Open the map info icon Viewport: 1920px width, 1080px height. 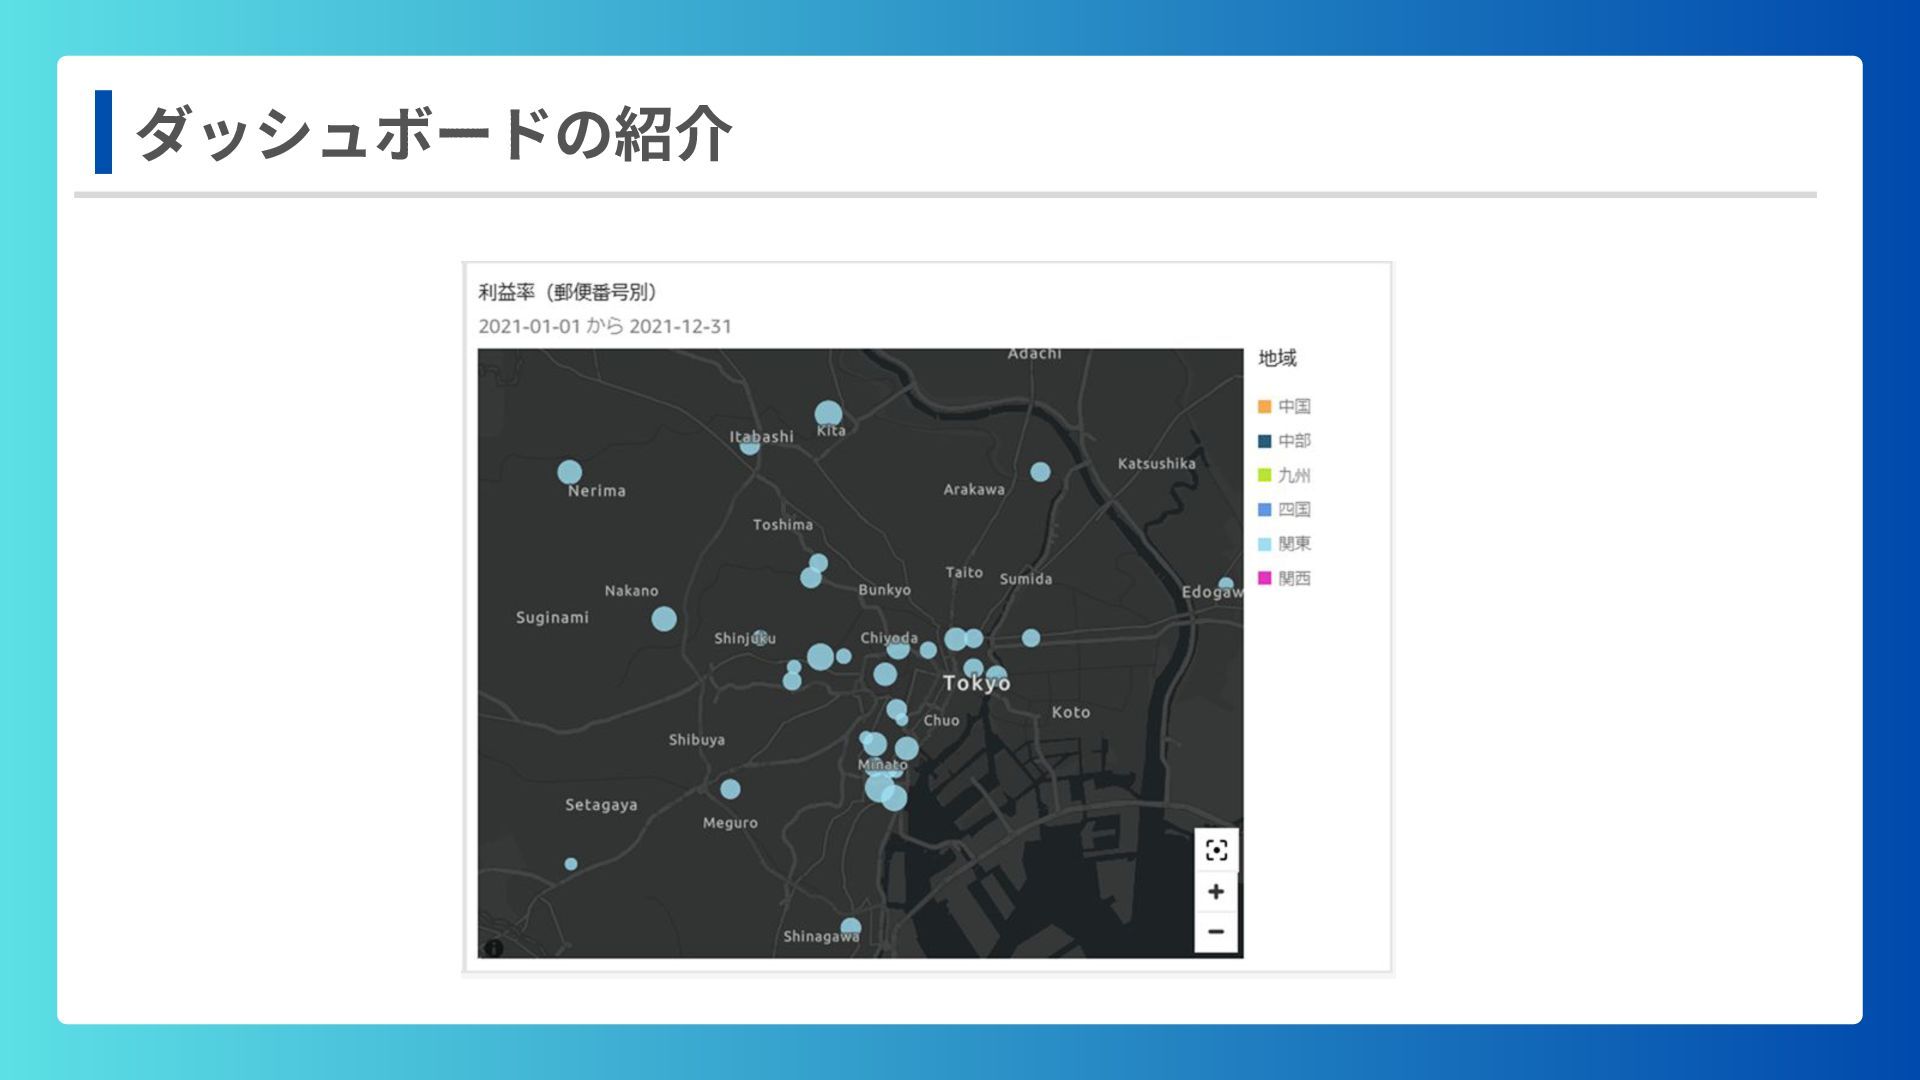494,948
